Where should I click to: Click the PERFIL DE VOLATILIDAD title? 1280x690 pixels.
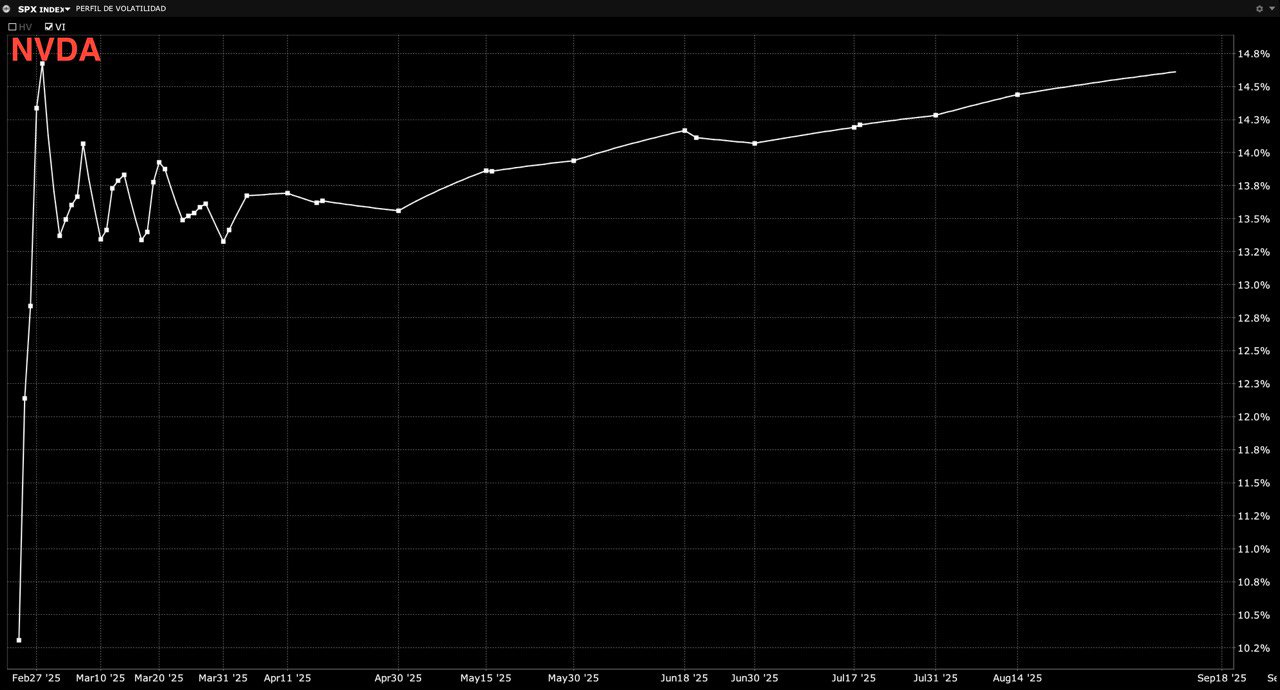(x=121, y=8)
